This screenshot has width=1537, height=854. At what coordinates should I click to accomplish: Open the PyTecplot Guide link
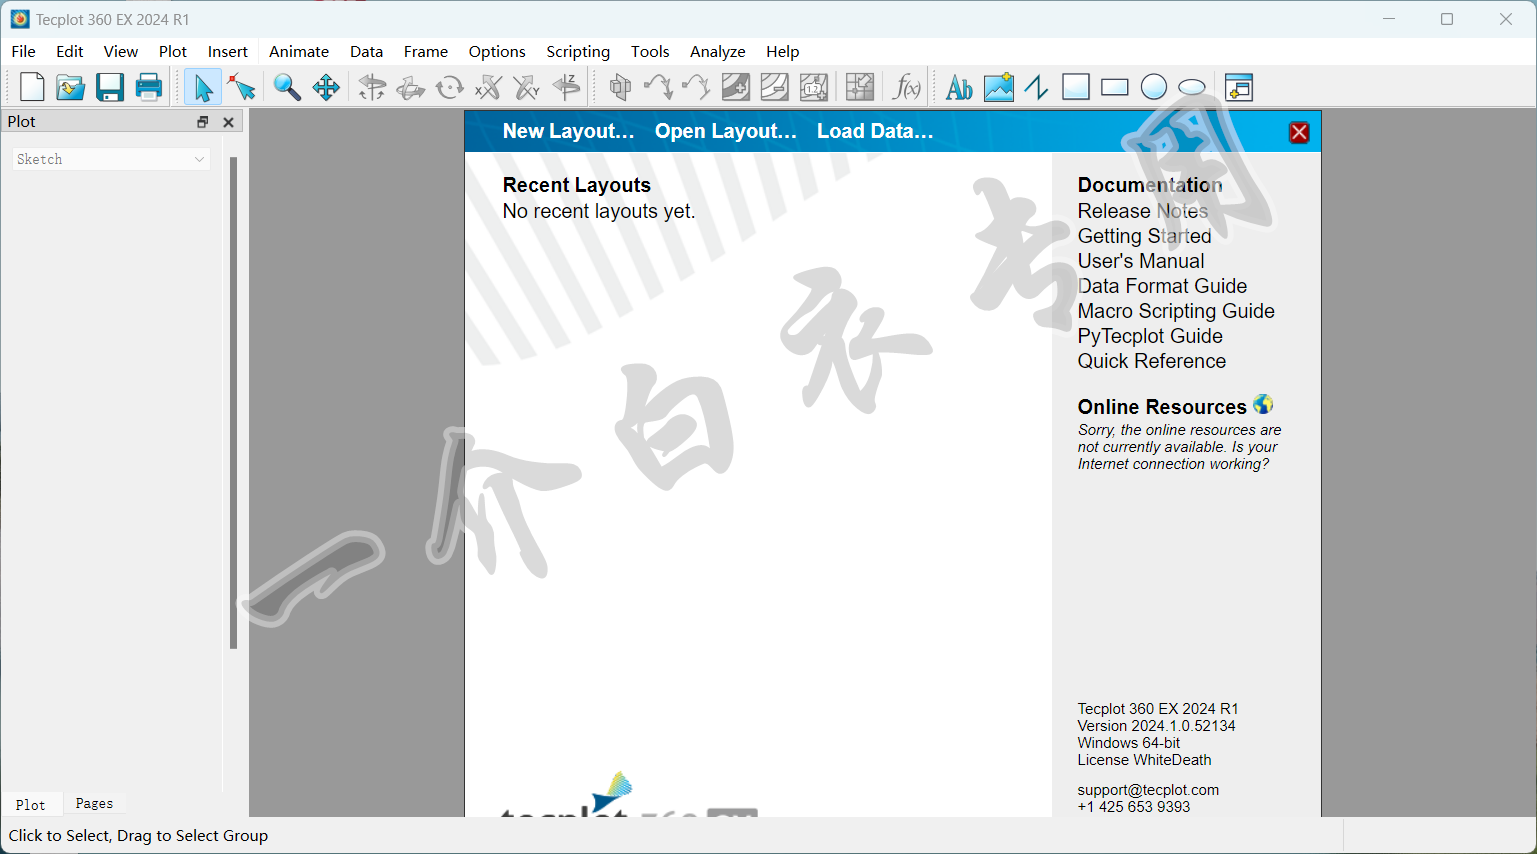1150,336
